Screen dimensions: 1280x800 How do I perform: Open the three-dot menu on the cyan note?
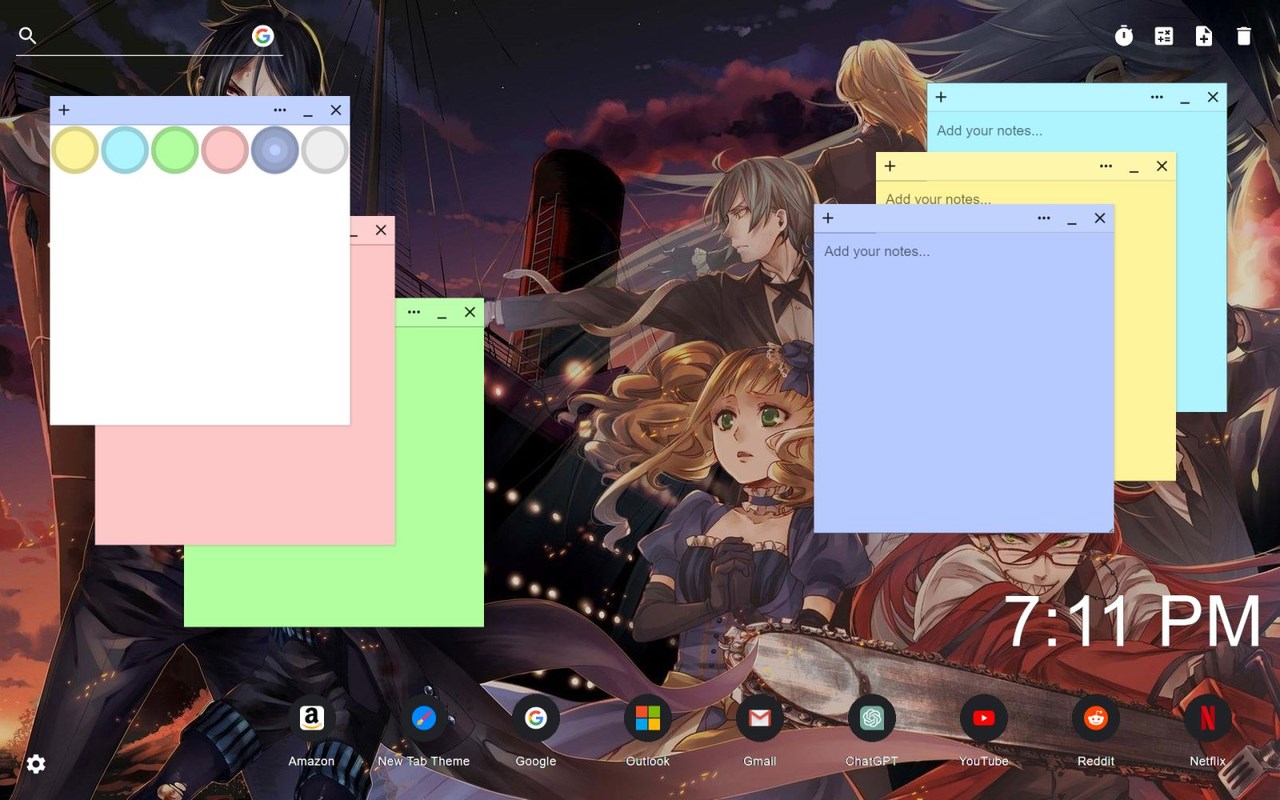click(1157, 97)
